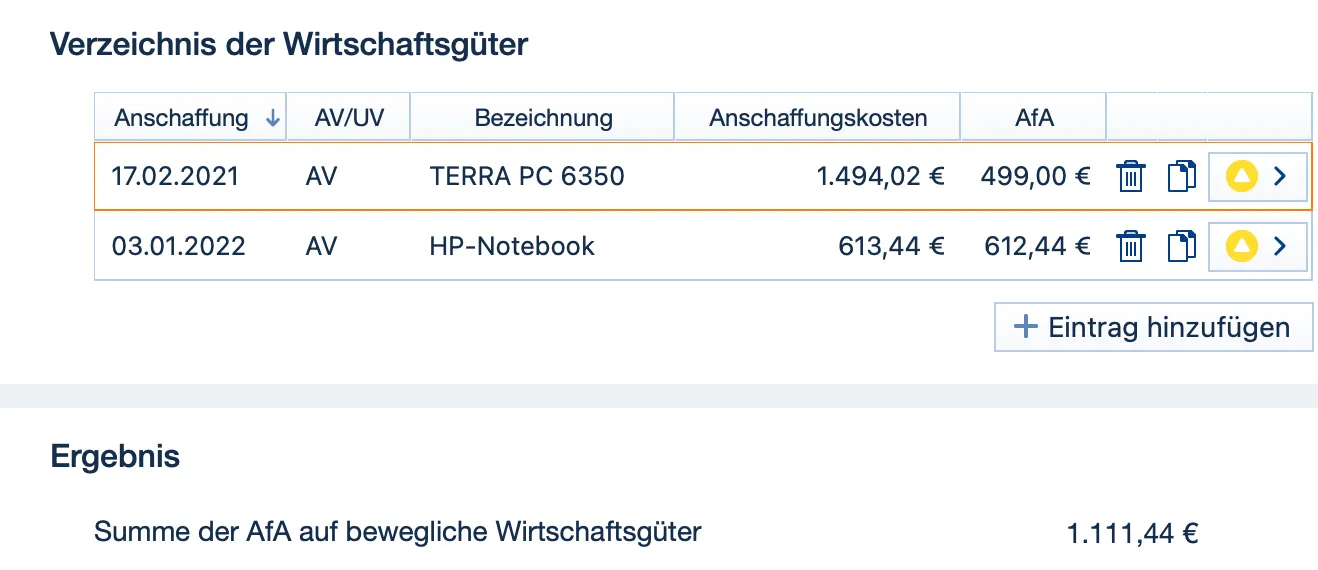Duplicate the TERRA PC 6350 entry
The height and width of the screenshot is (570, 1318).
(1181, 177)
